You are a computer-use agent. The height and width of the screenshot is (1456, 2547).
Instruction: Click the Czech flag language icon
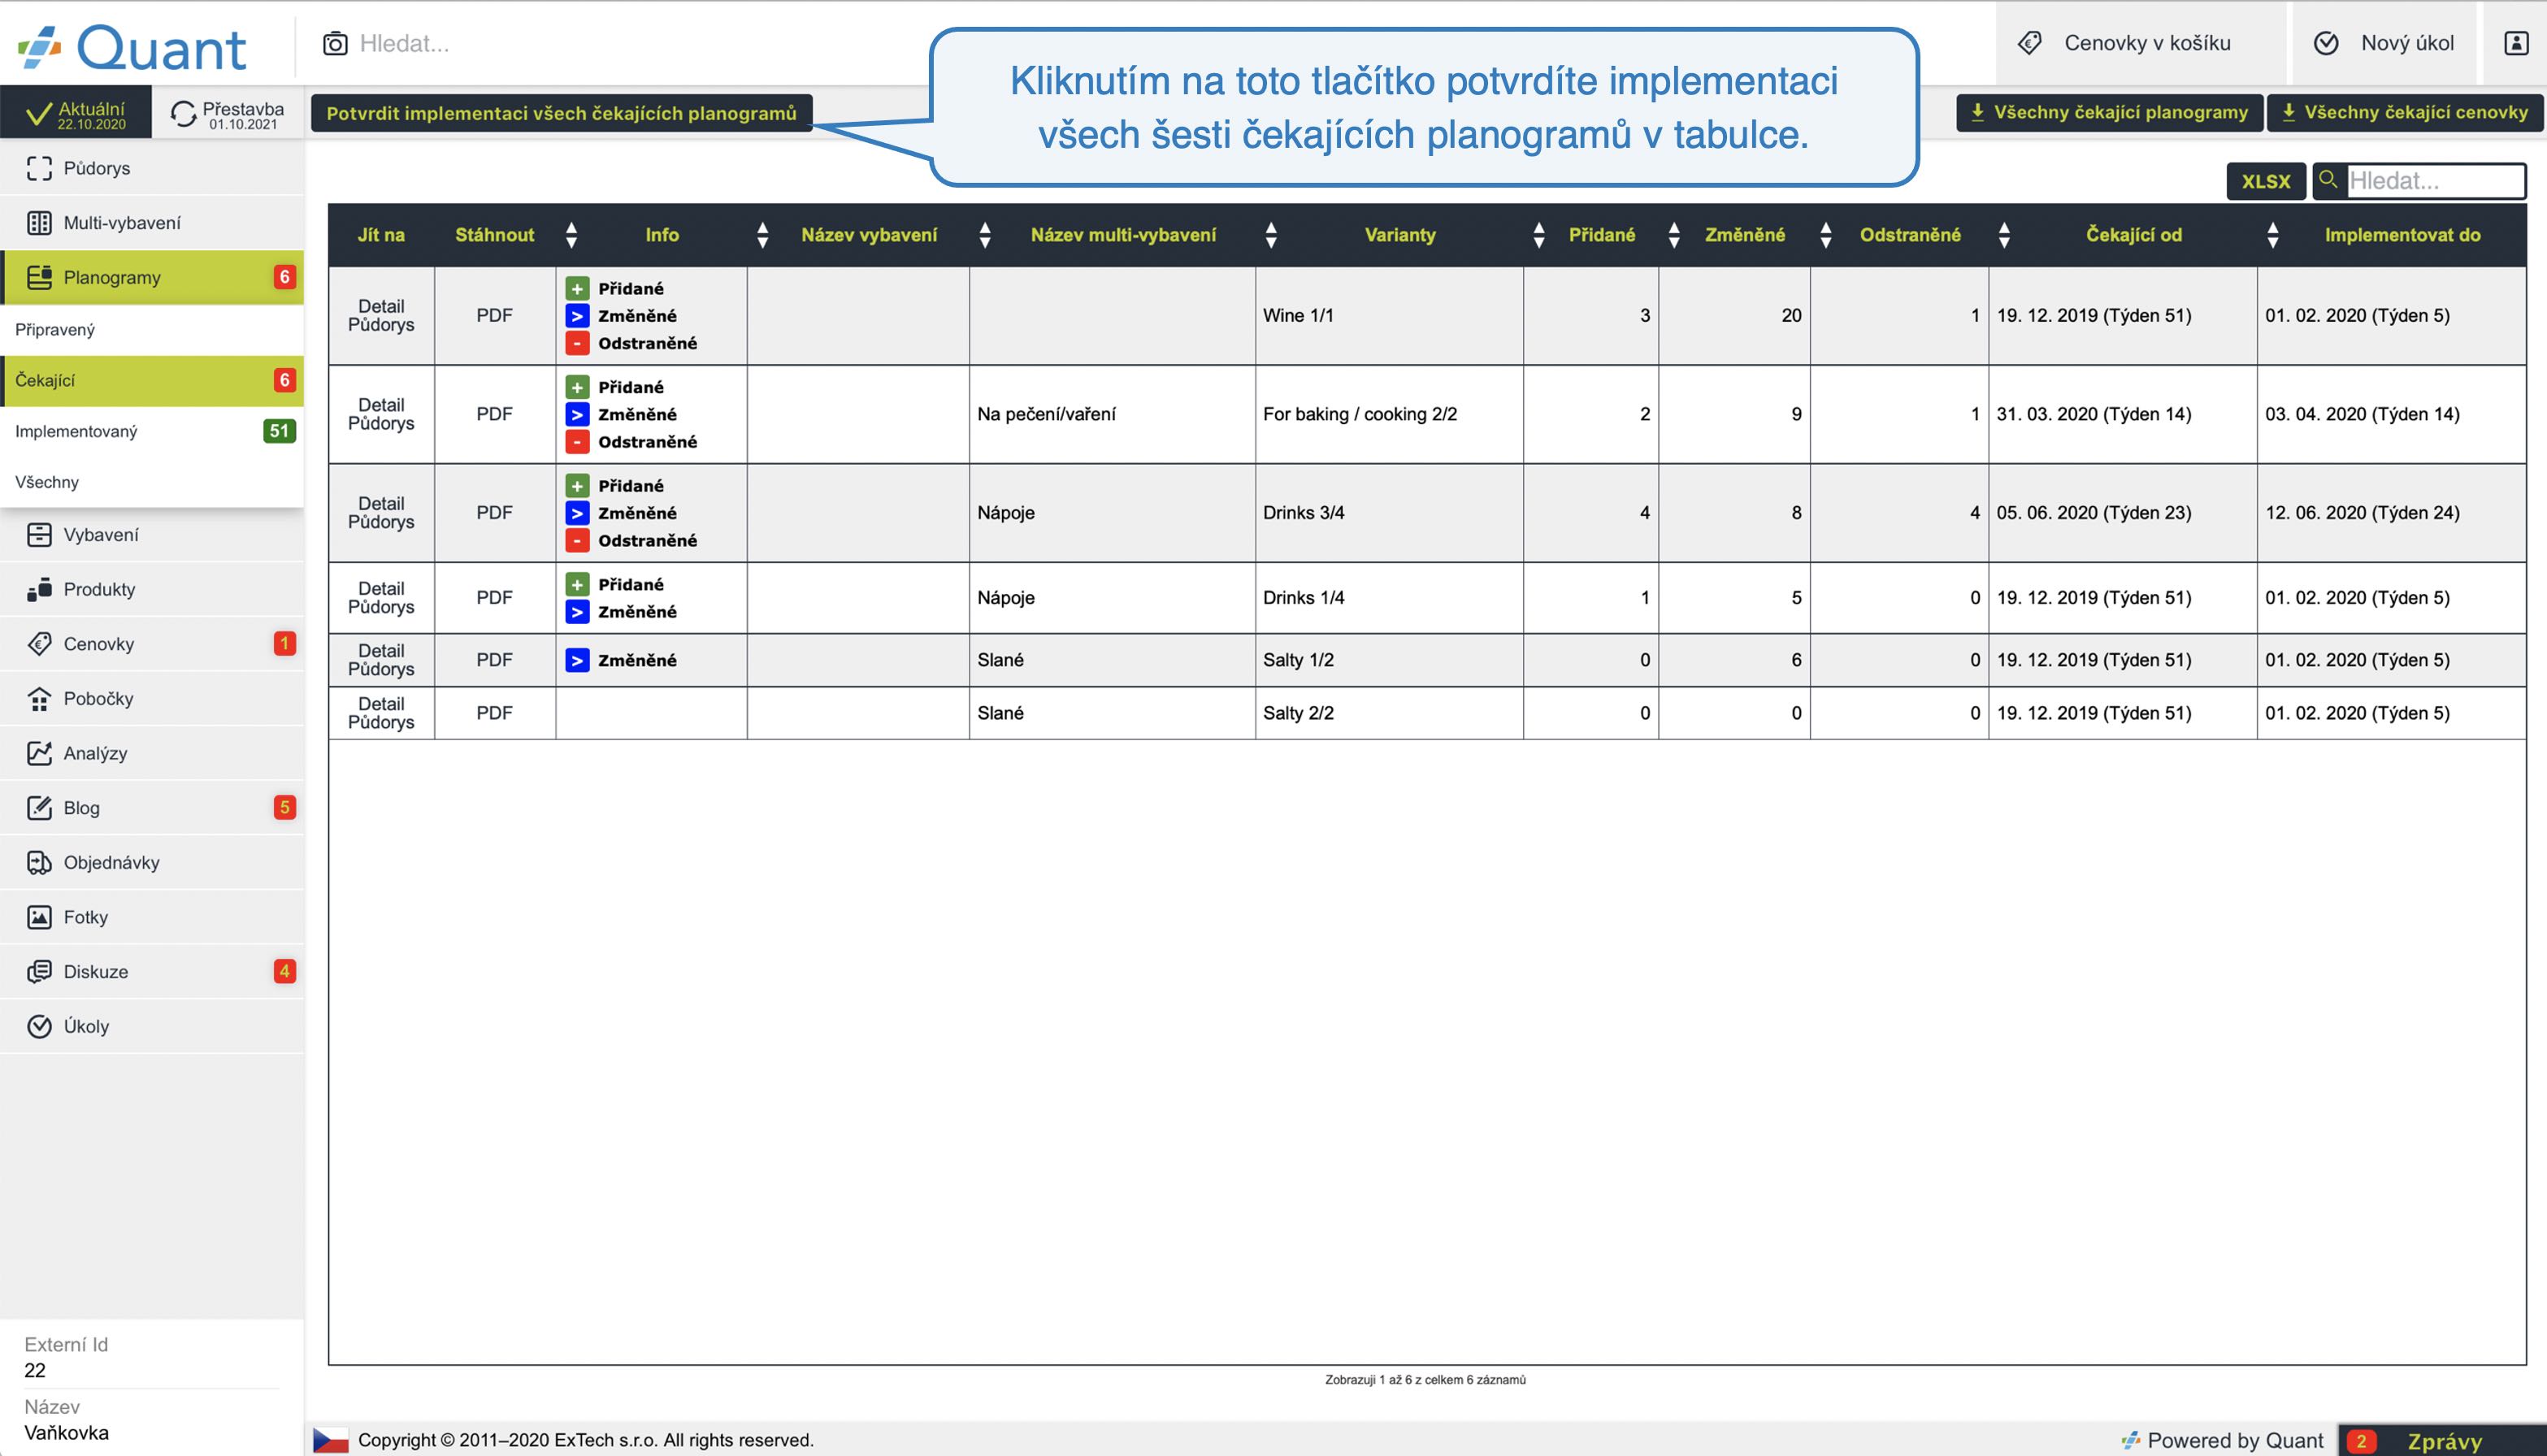point(331,1440)
